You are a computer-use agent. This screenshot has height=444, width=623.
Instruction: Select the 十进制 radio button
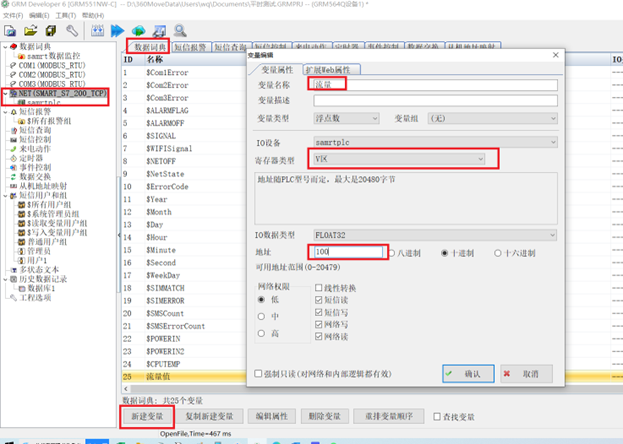pos(445,253)
